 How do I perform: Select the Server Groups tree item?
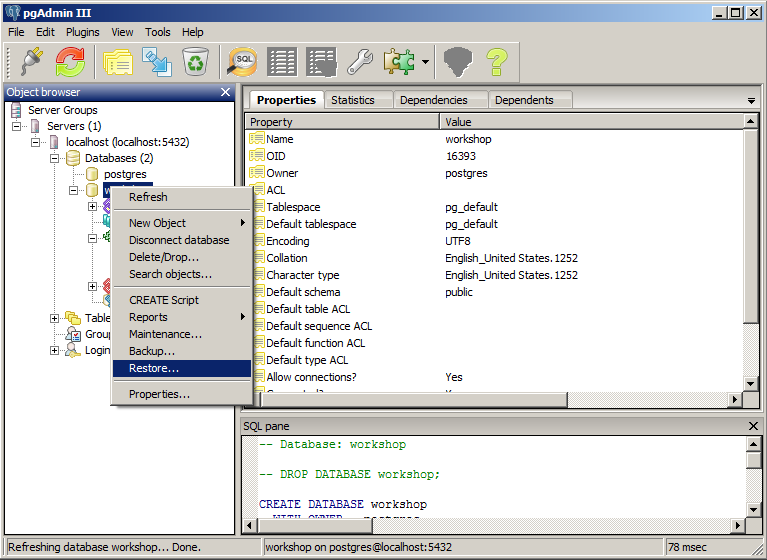point(63,110)
